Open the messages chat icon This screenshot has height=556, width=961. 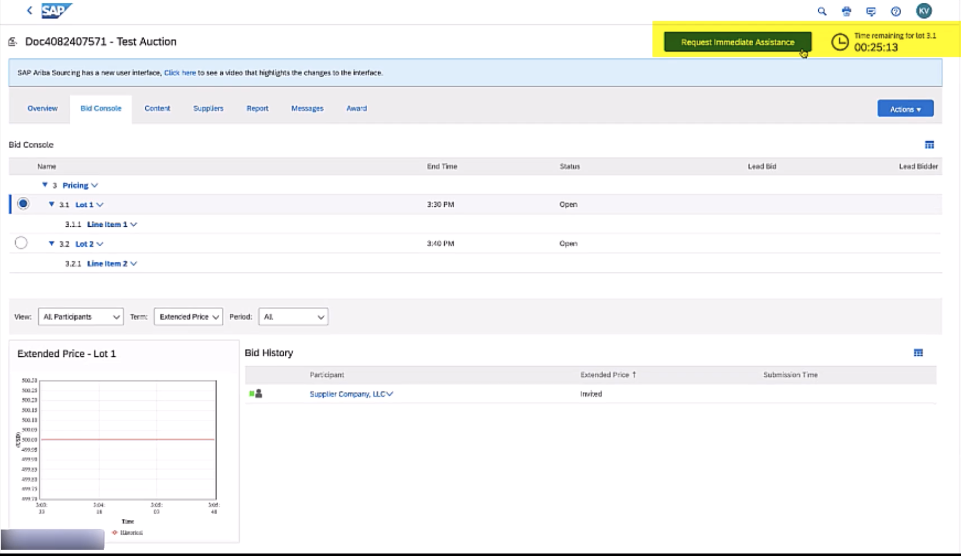click(871, 11)
